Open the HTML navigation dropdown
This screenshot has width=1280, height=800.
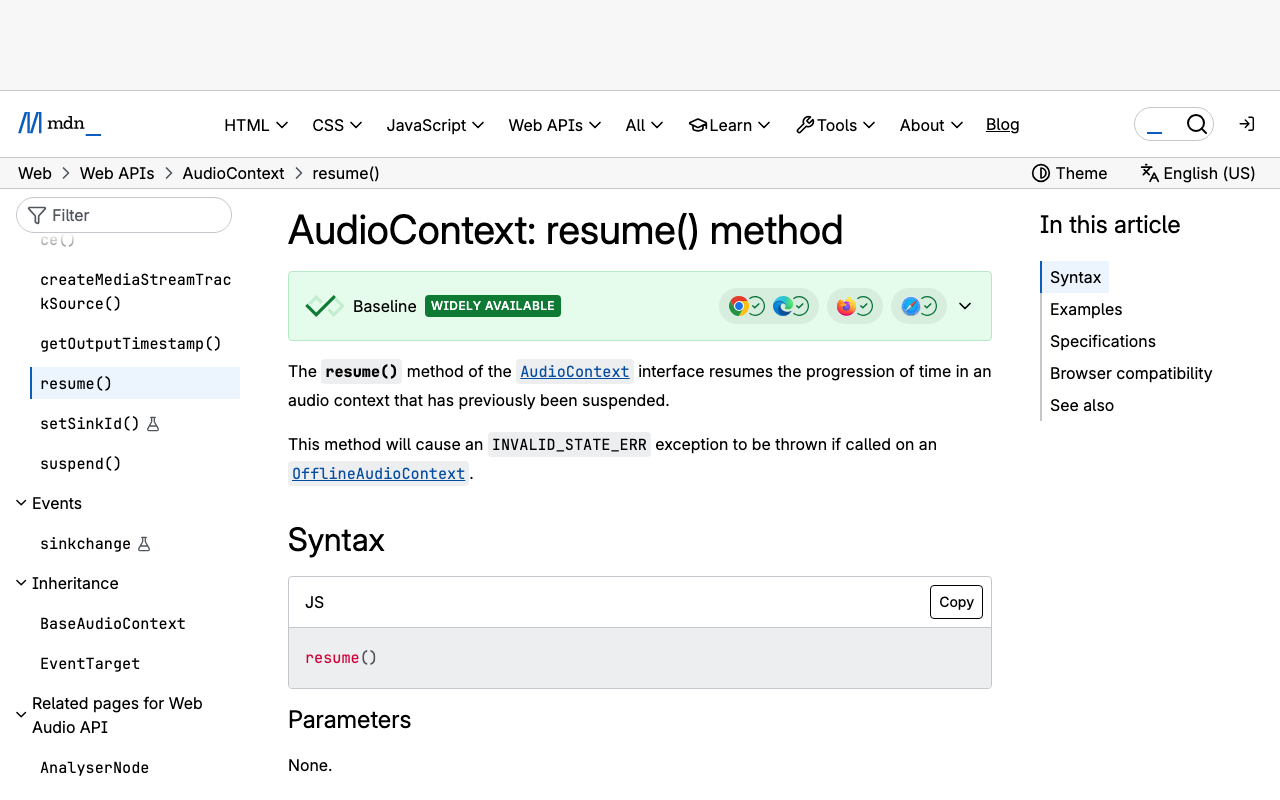(x=256, y=125)
